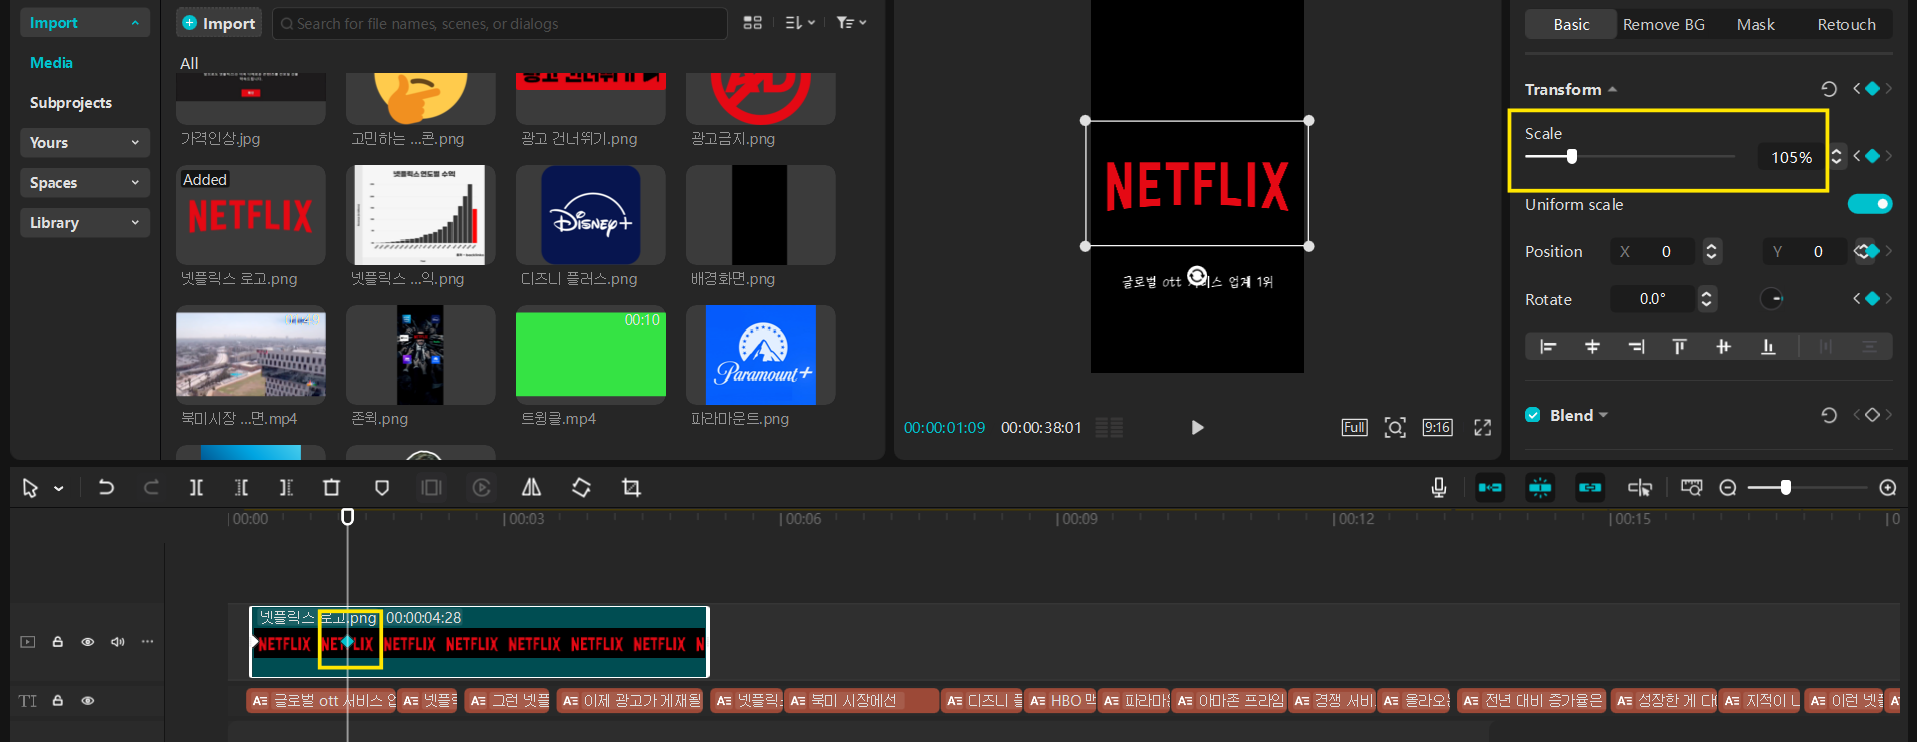Play the preview video

tap(1197, 428)
